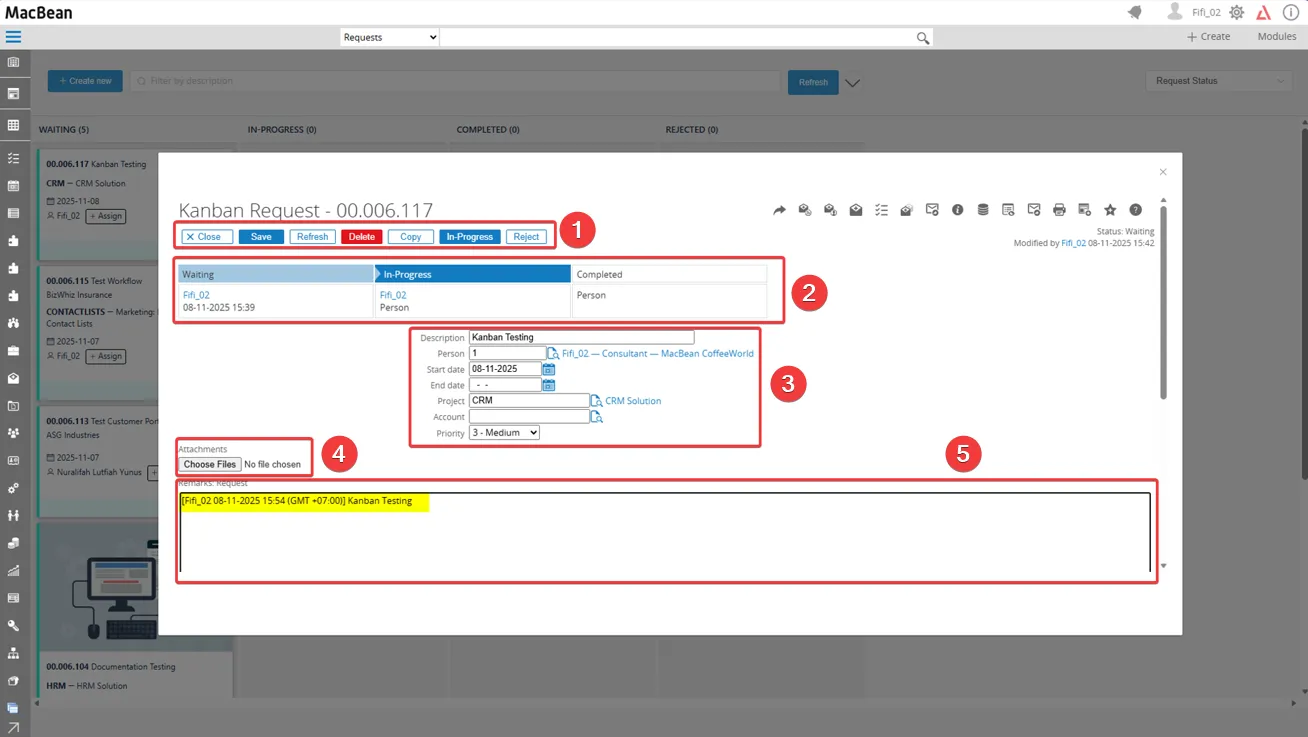The height and width of the screenshot is (737, 1308).
Task: Open the checklist icon in the request toolbar
Action: (881, 210)
